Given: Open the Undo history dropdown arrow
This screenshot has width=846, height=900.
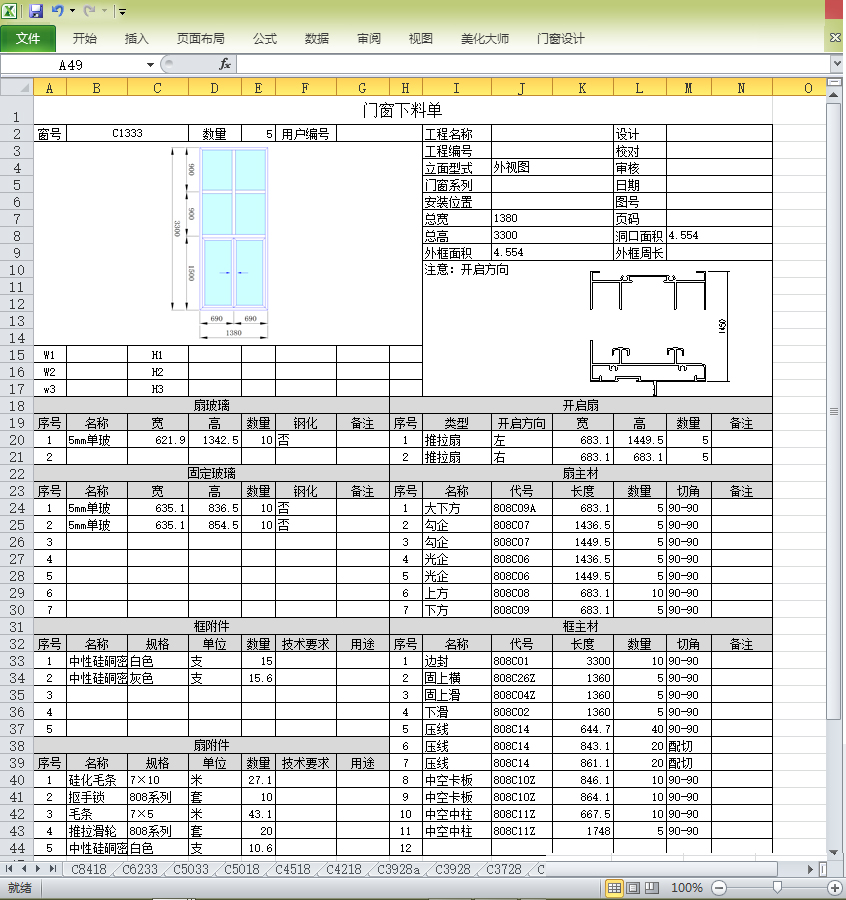Looking at the screenshot, I should tap(72, 11).
